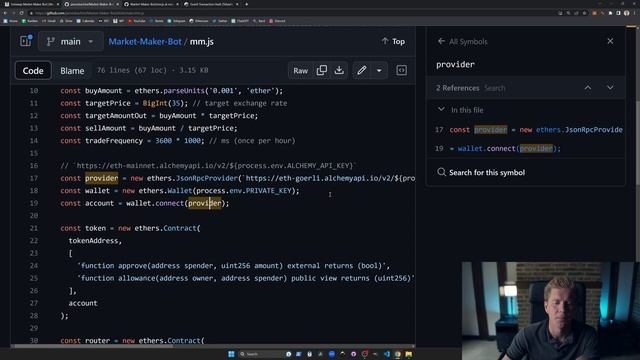The width and height of the screenshot is (640, 360).
Task: Go back in browser history
Action: [5, 13]
